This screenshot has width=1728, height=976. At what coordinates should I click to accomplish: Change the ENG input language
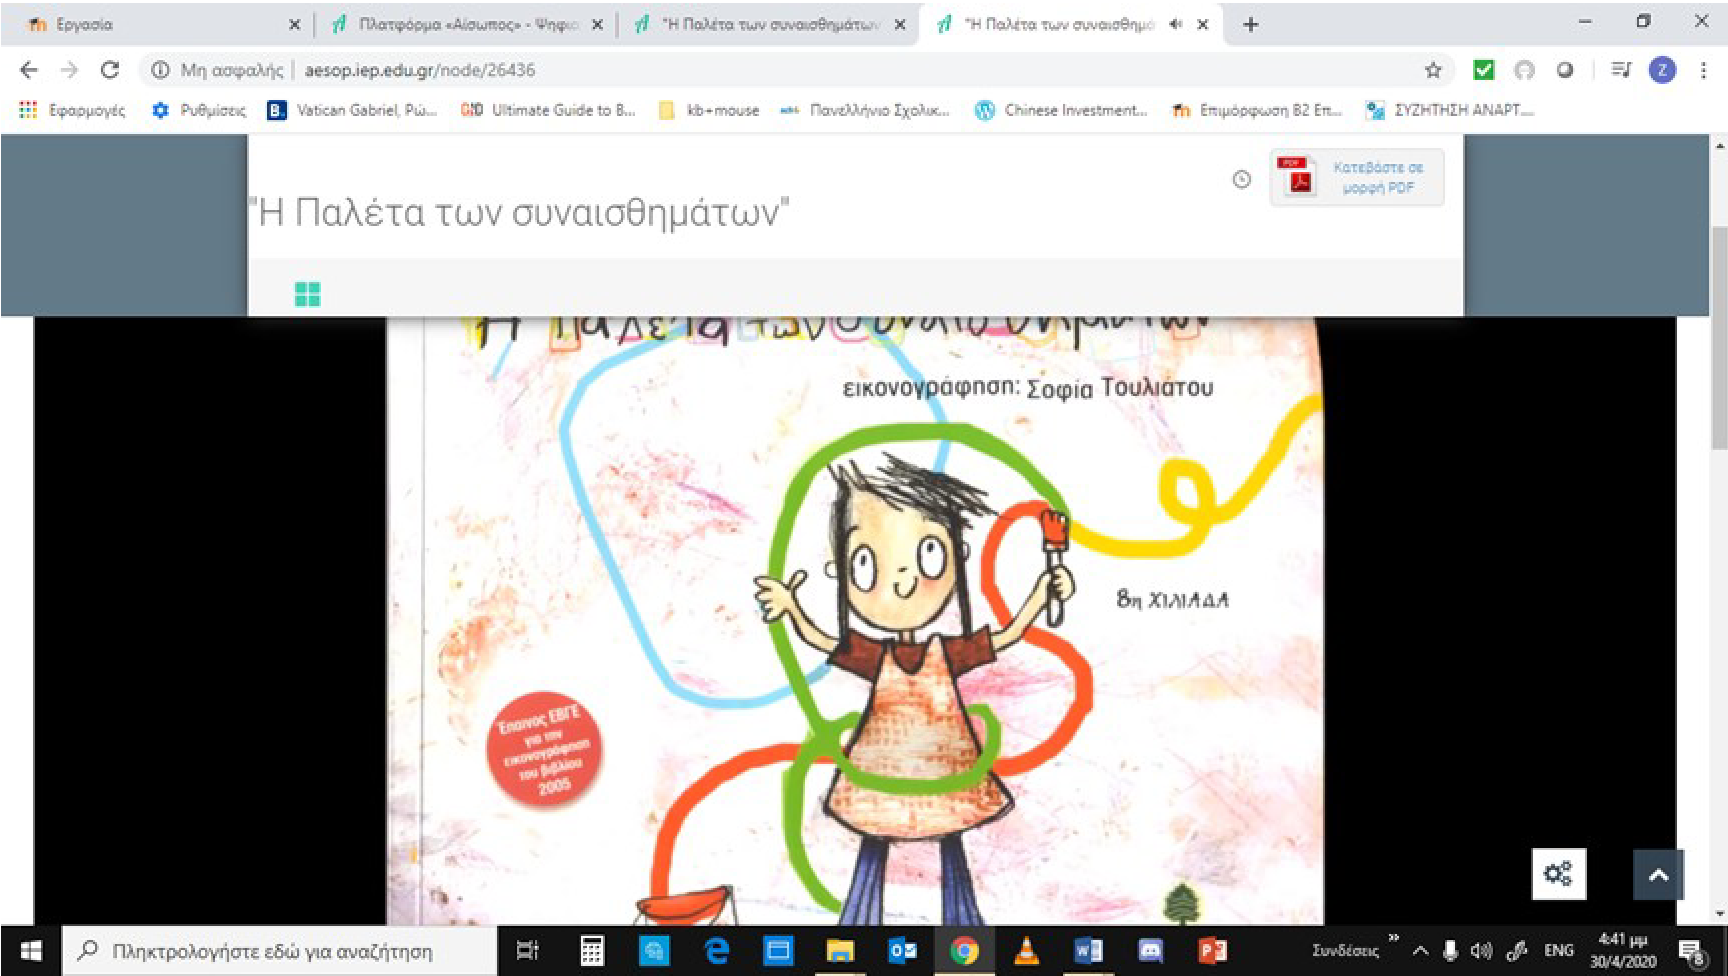click(1558, 951)
